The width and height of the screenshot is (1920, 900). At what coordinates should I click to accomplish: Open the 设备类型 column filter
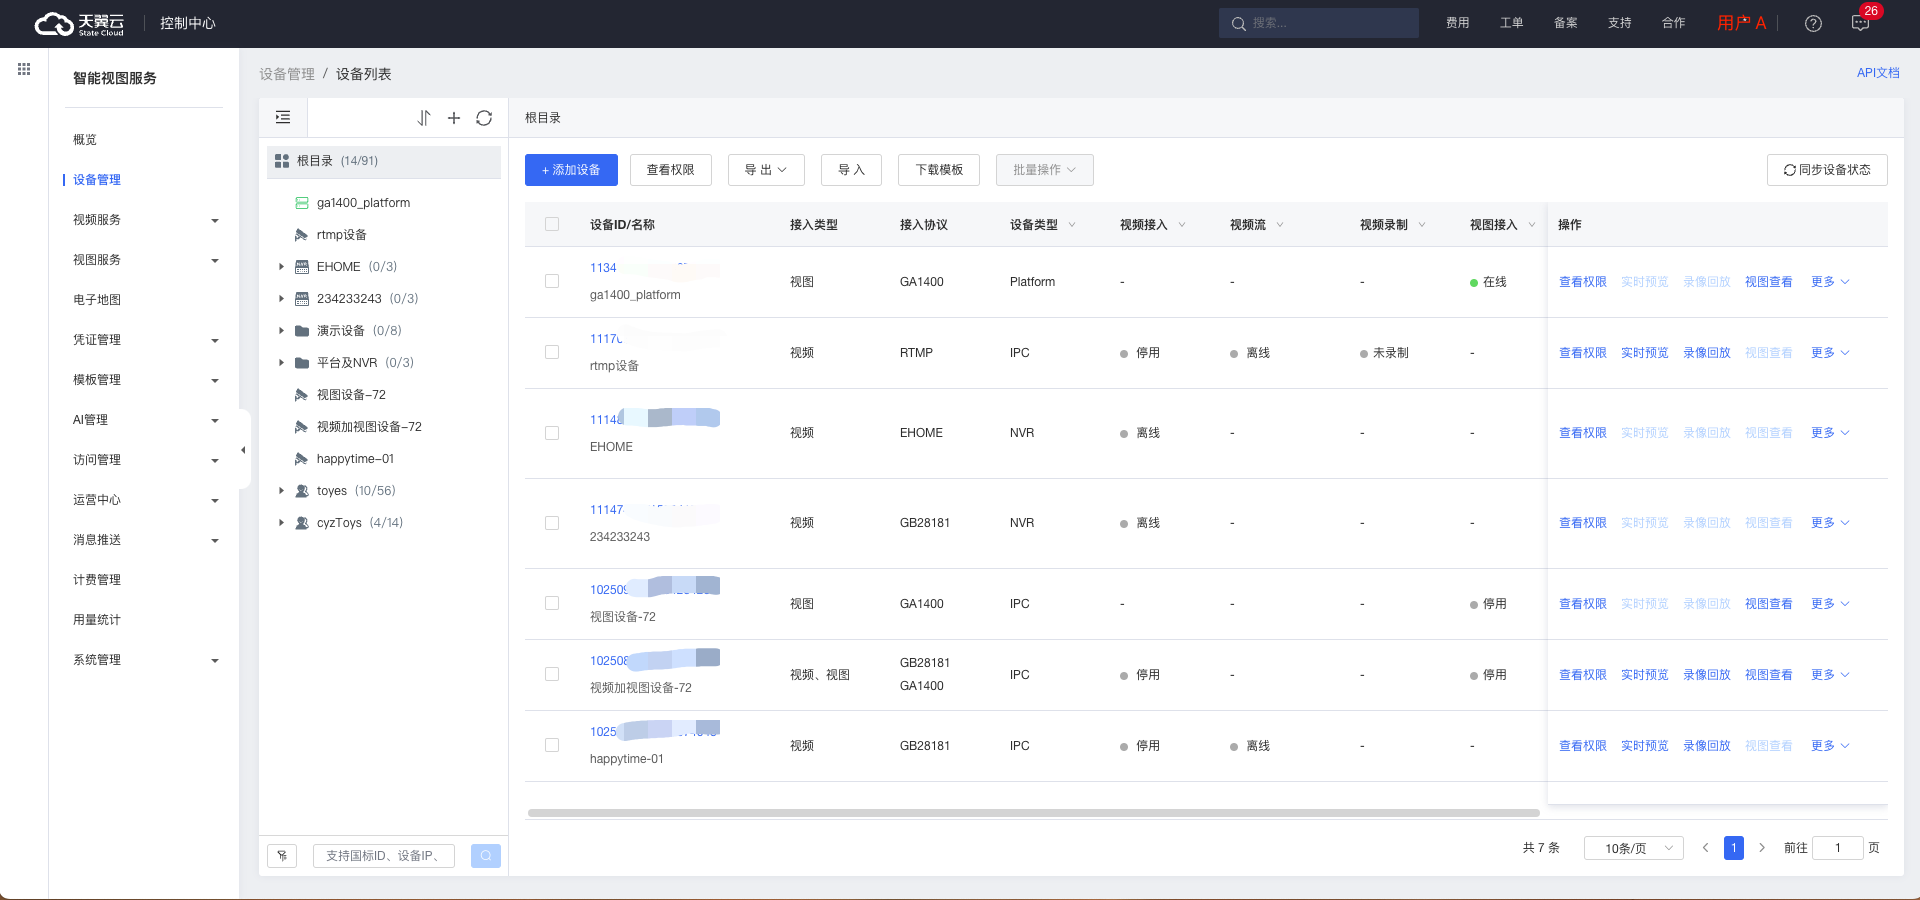click(1072, 225)
